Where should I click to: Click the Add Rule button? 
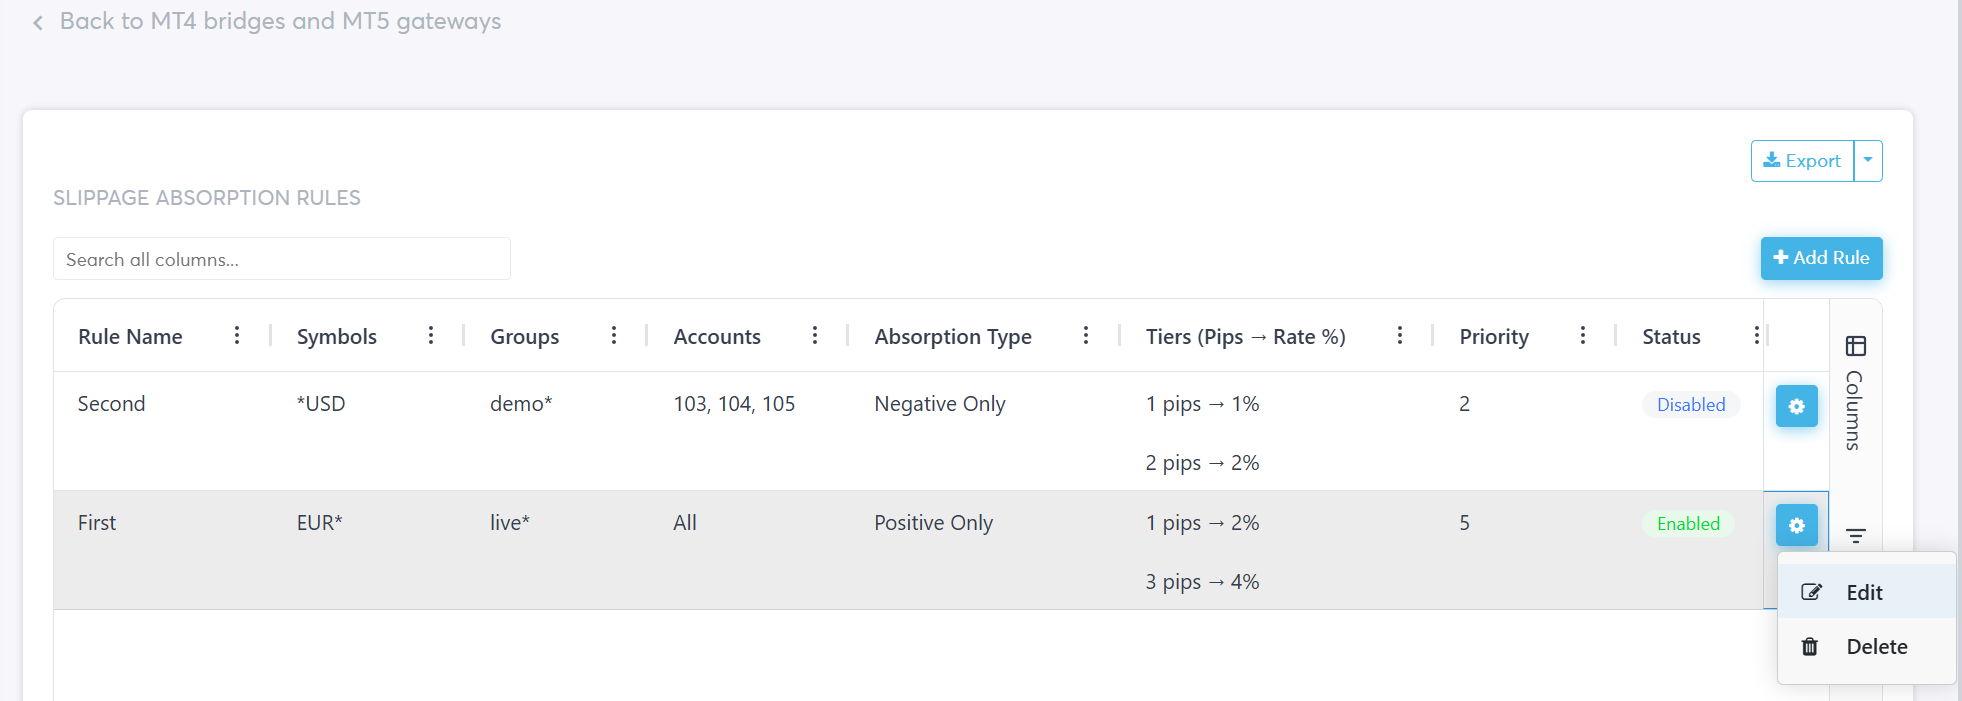click(1821, 258)
